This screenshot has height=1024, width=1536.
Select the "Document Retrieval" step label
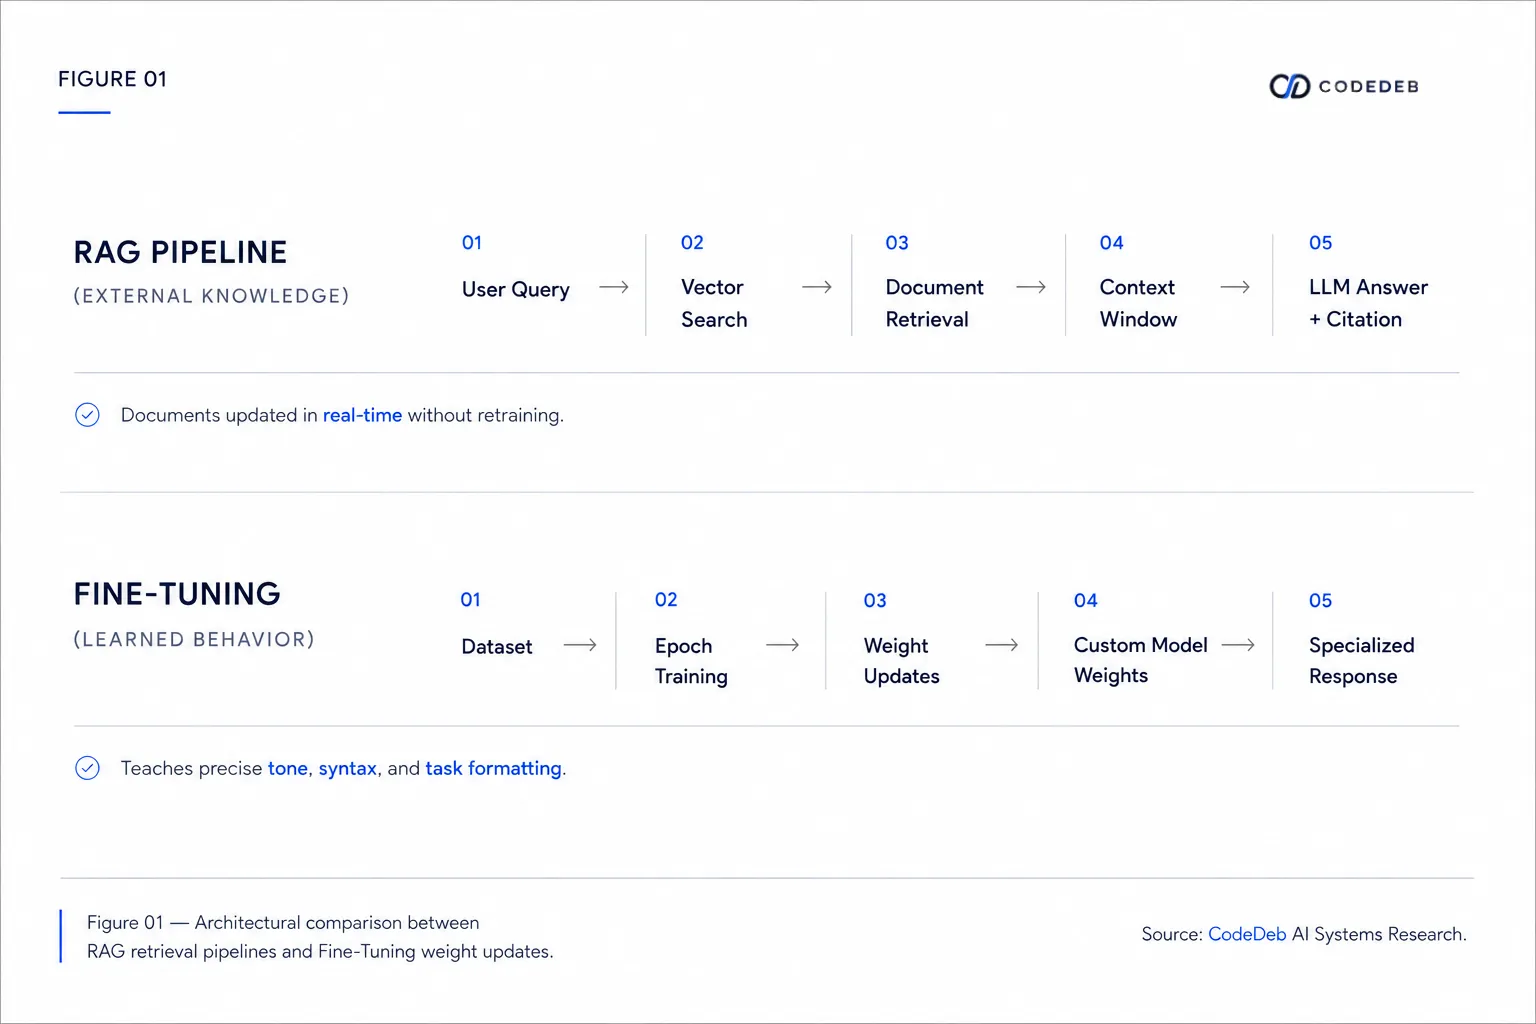[x=935, y=303]
